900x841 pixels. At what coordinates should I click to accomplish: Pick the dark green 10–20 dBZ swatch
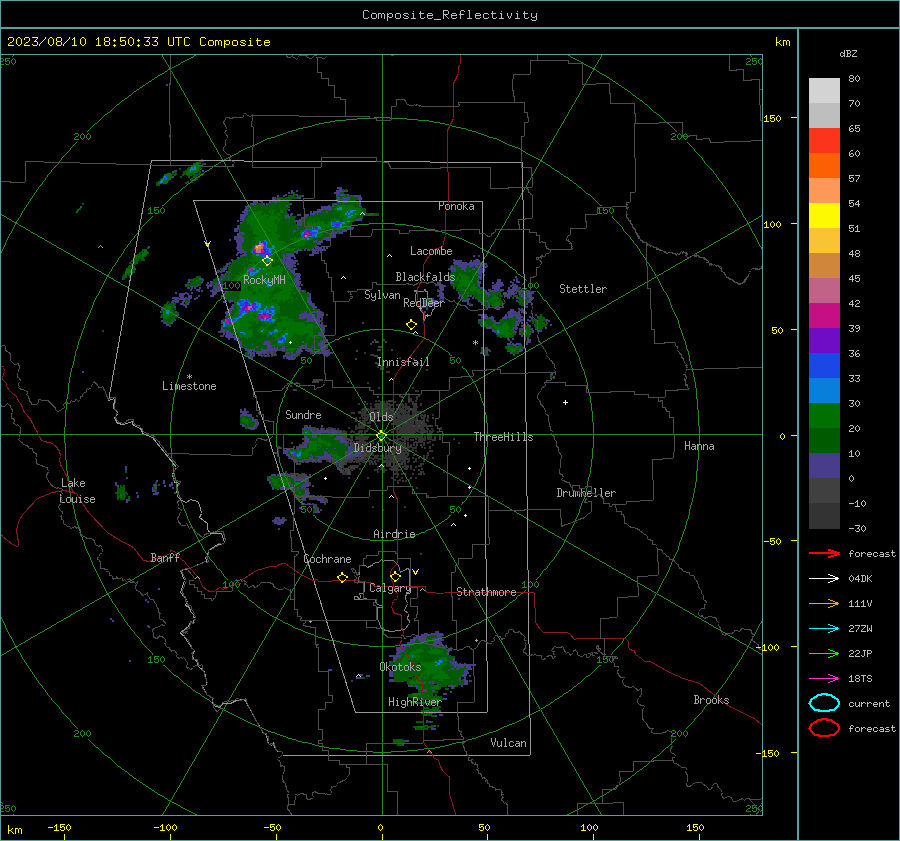tap(824, 441)
